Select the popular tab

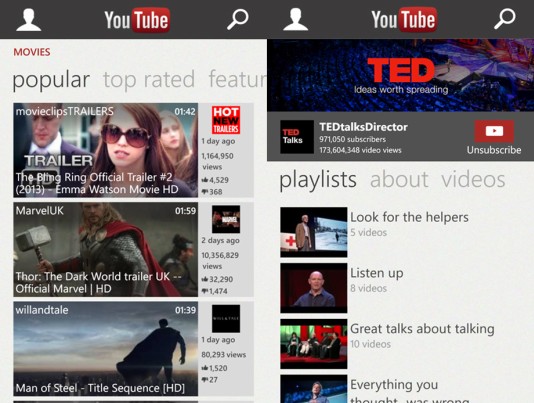pos(51,80)
